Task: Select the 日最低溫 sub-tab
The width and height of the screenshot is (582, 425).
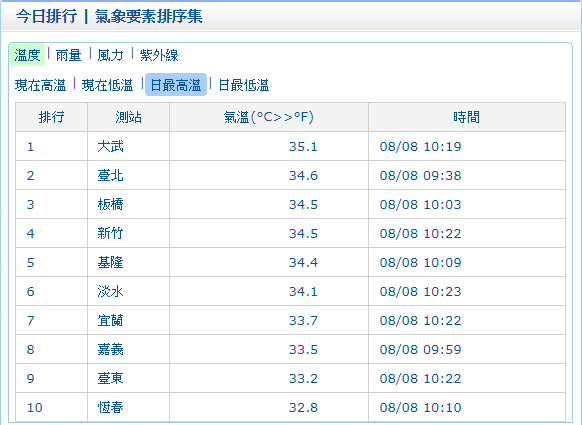Action: coord(243,85)
